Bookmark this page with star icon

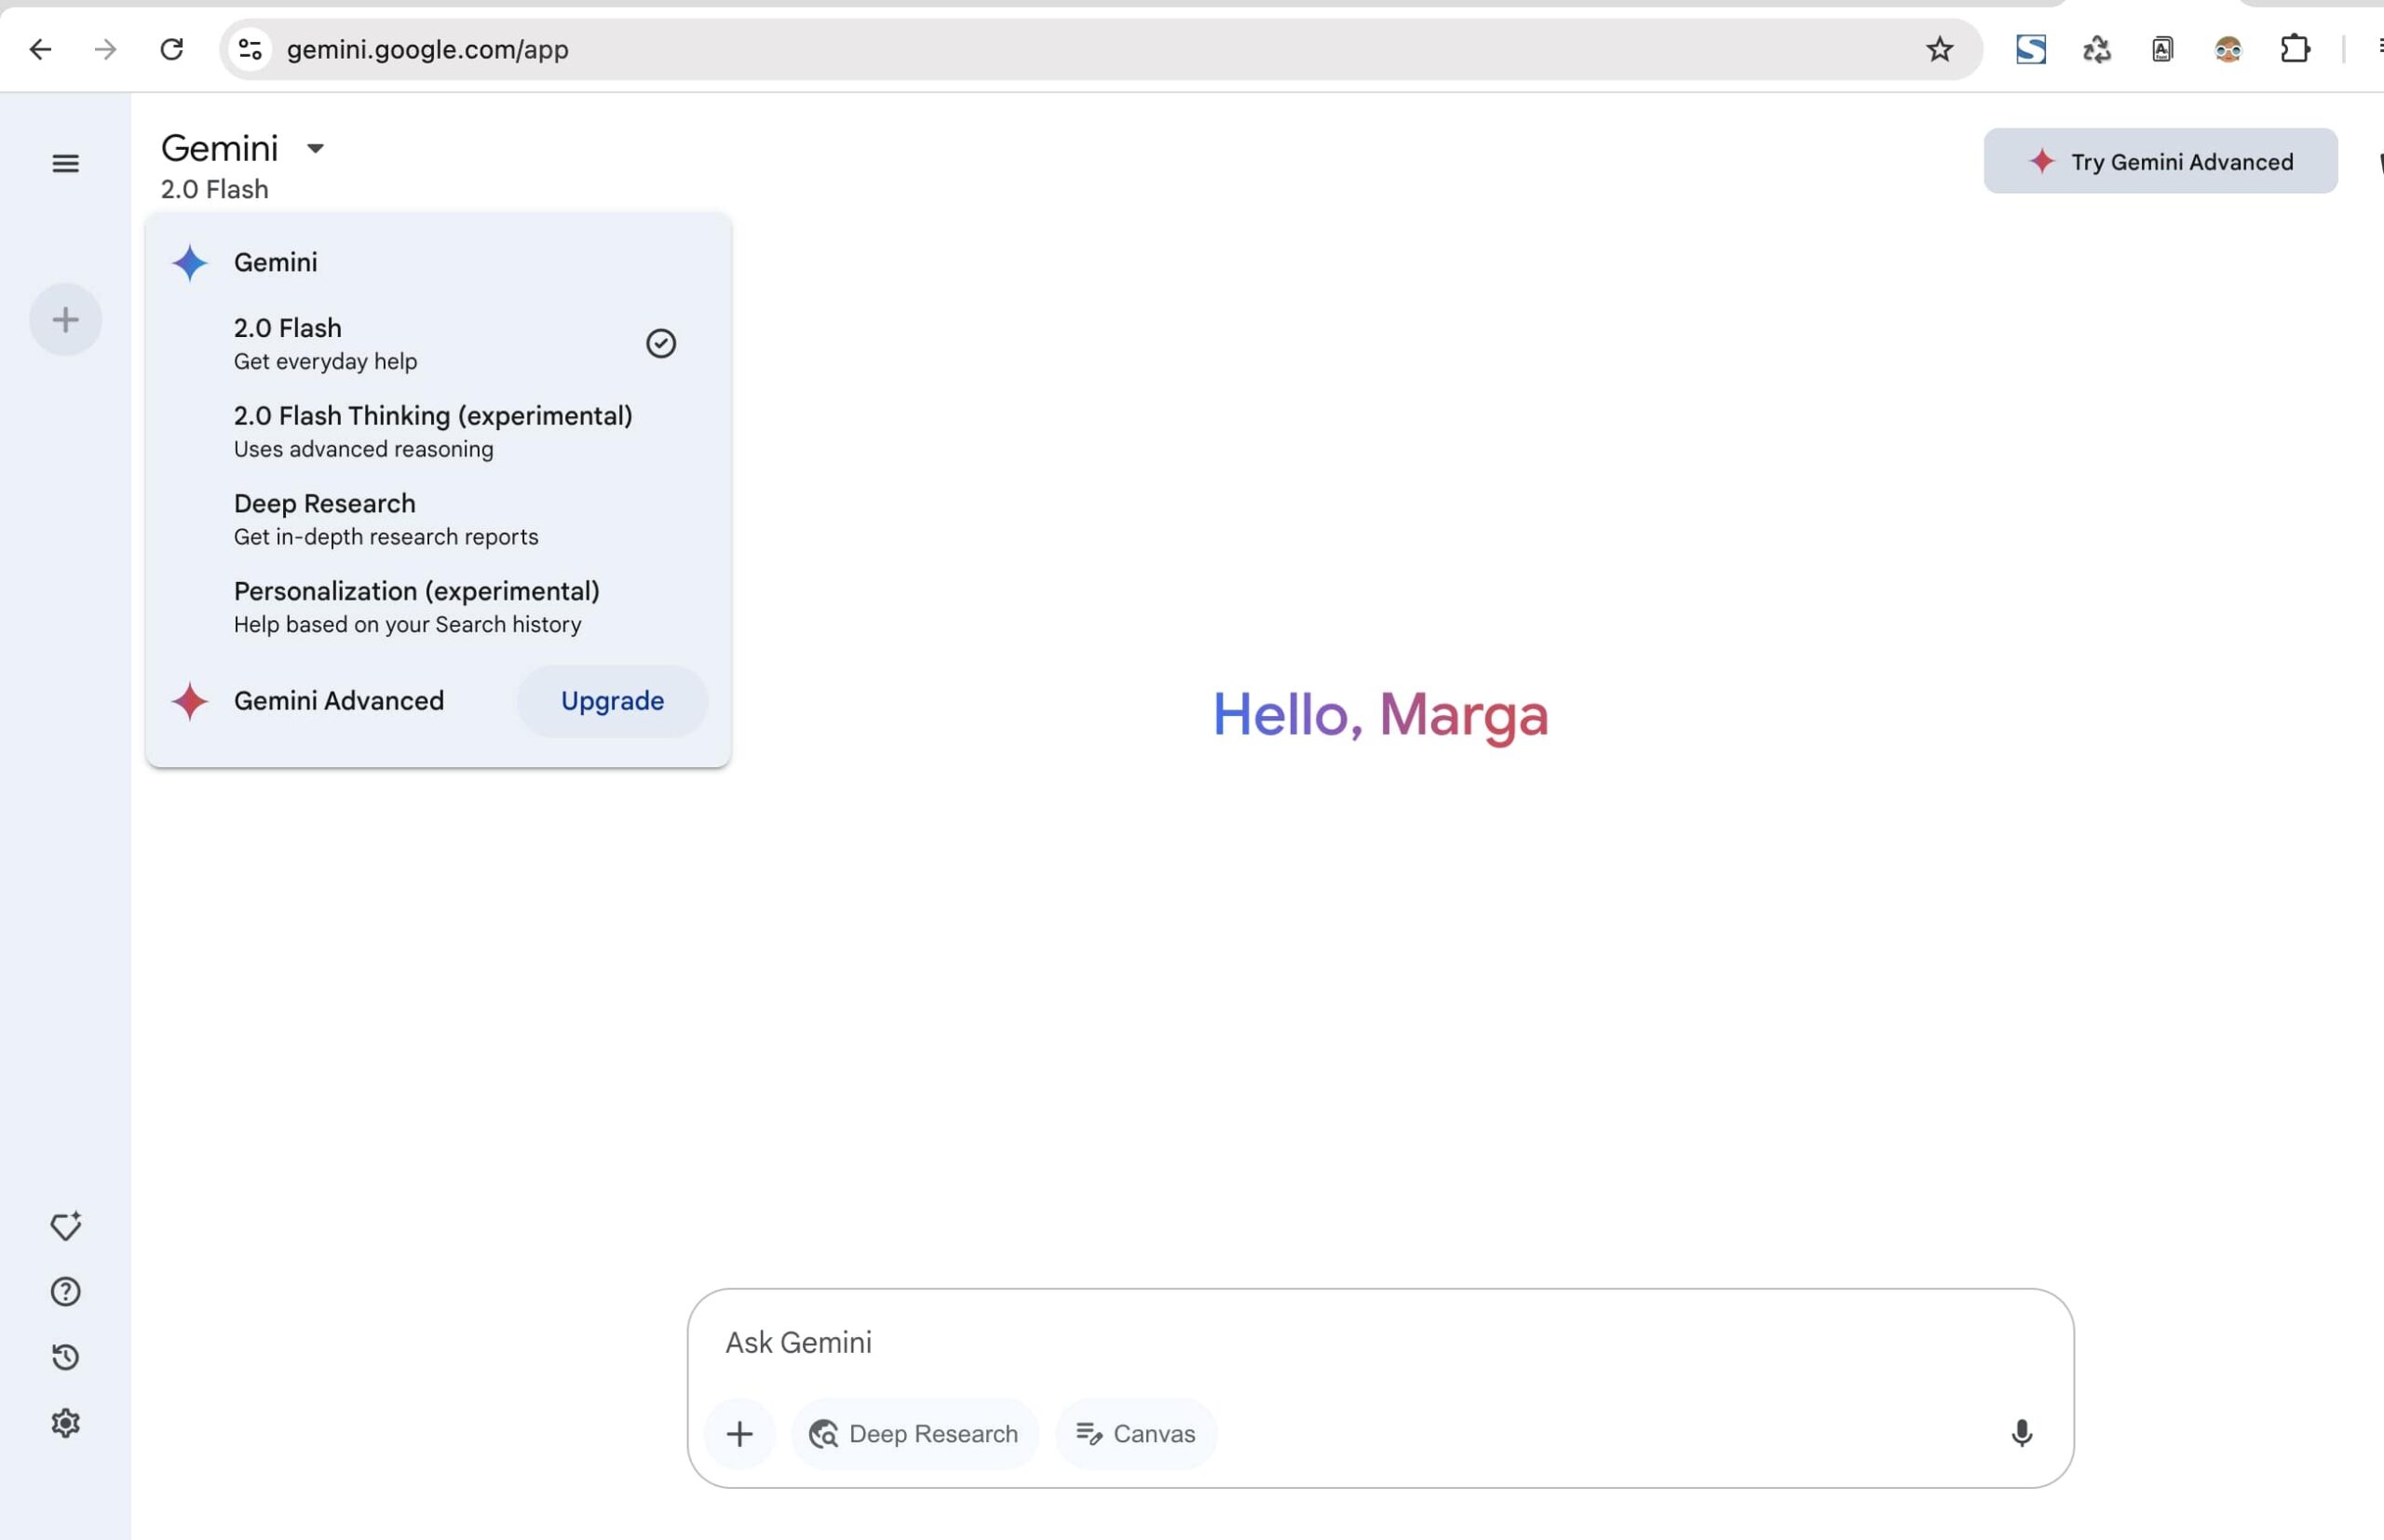[x=1939, y=49]
